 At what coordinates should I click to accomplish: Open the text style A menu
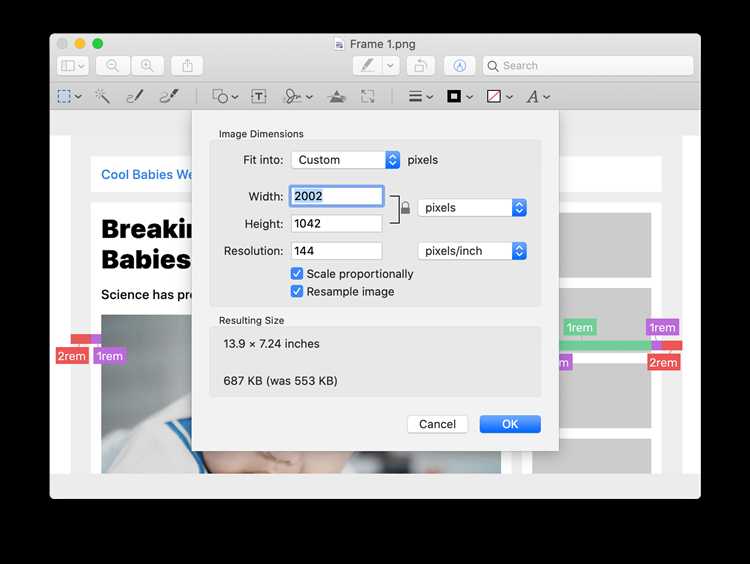(538, 97)
